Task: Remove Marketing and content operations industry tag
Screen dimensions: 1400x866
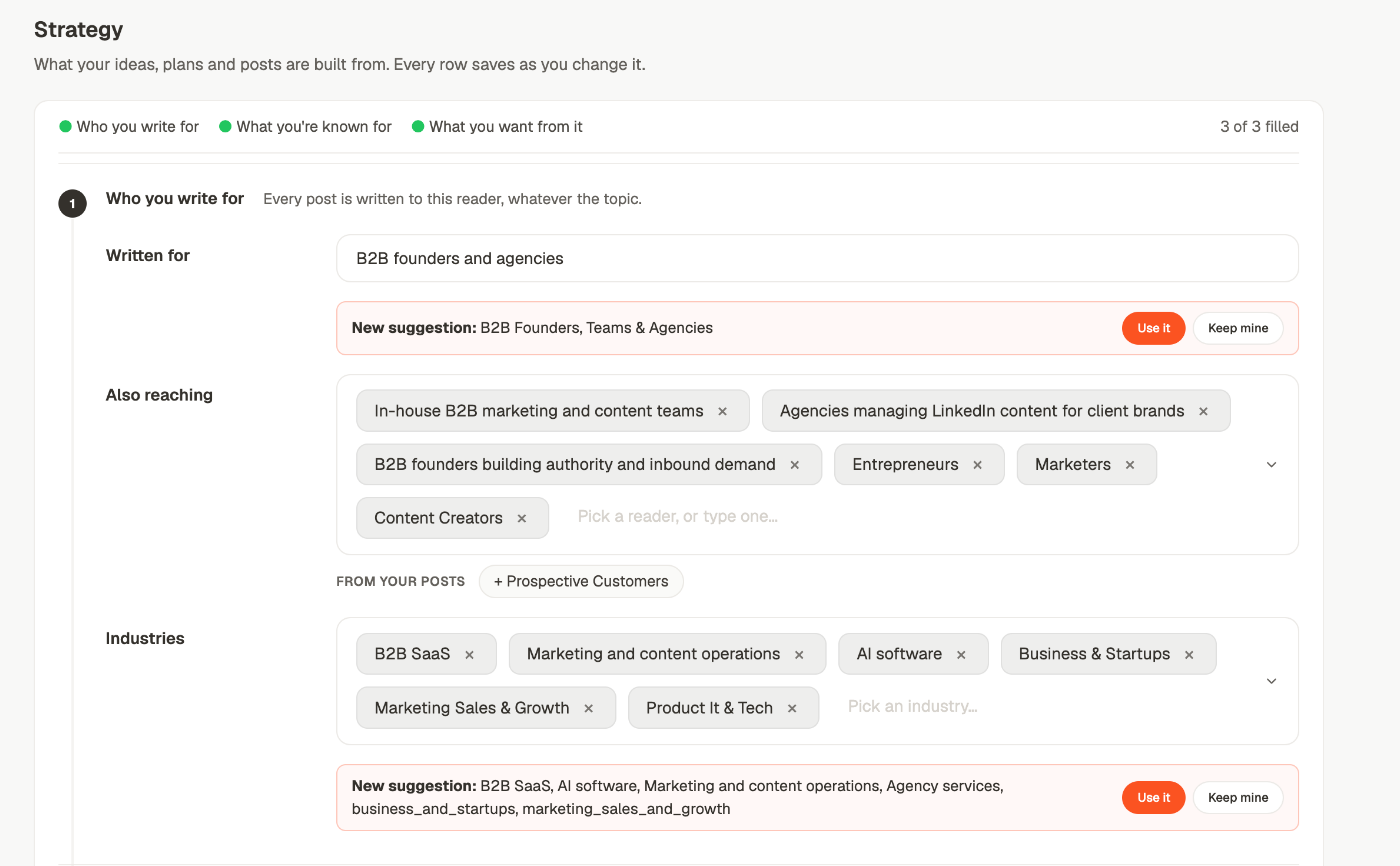Action: 799,655
